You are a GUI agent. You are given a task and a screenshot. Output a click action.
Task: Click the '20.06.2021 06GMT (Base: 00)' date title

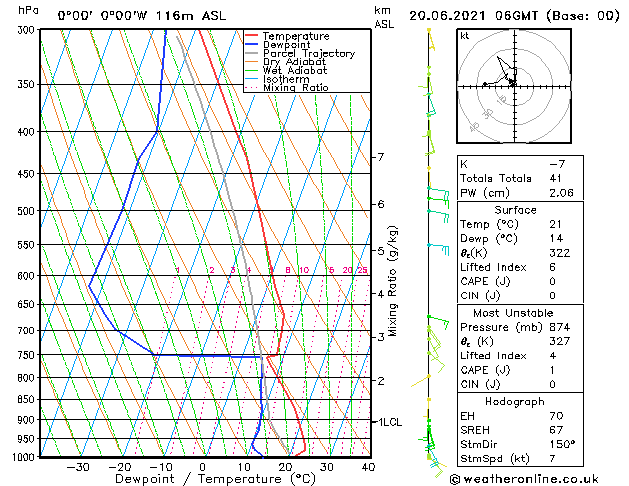[514, 16]
